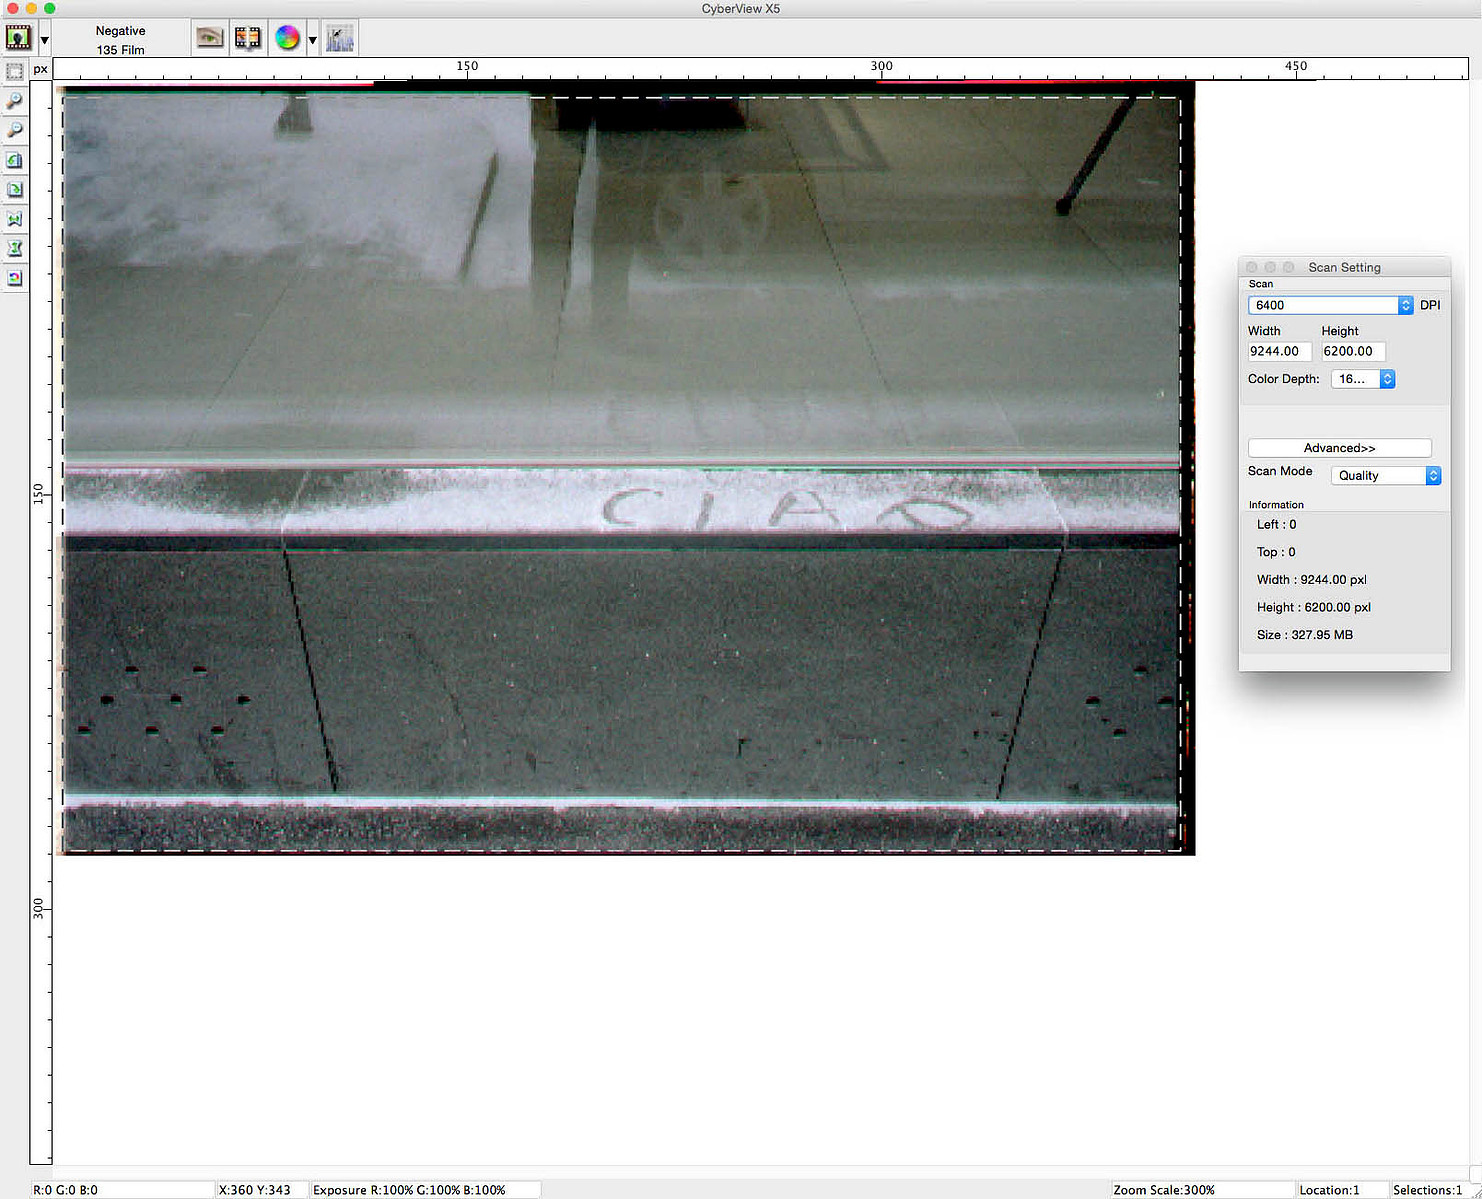Image resolution: width=1482 pixels, height=1199 pixels.
Task: Click the zoom out magnifier
Action: [x=15, y=130]
